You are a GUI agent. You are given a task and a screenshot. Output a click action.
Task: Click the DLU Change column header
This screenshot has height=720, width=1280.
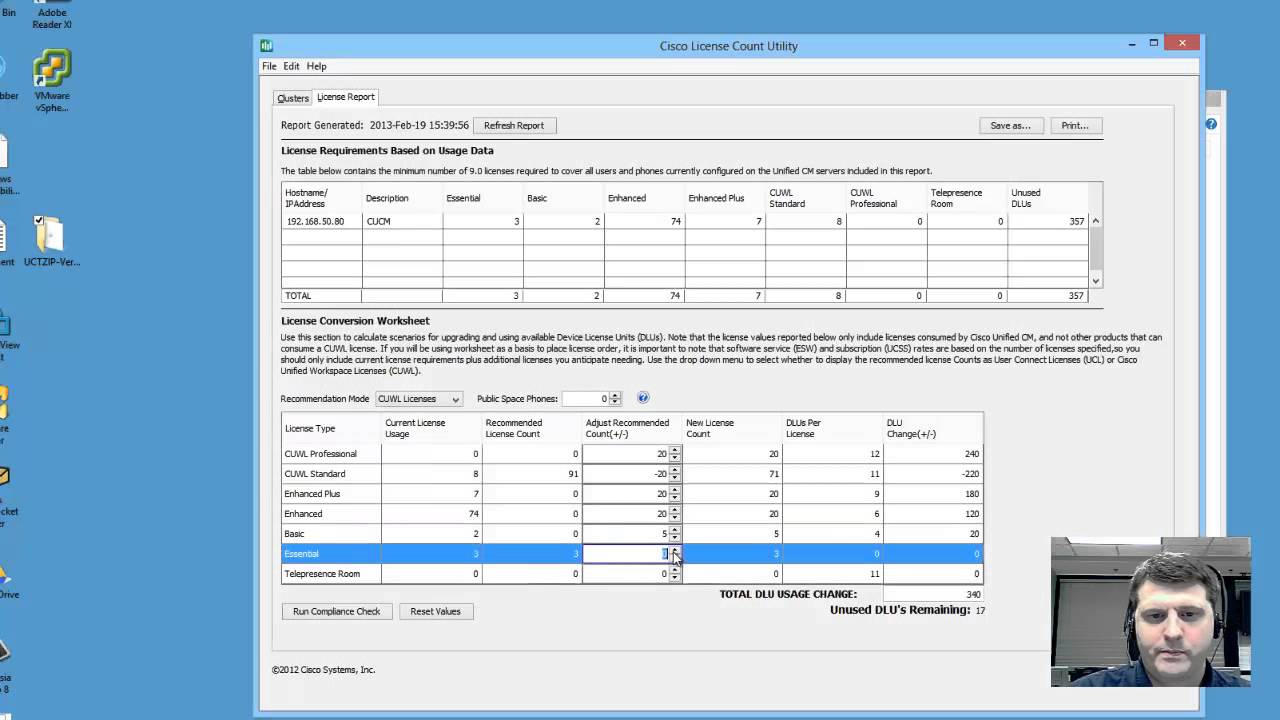[933, 428]
